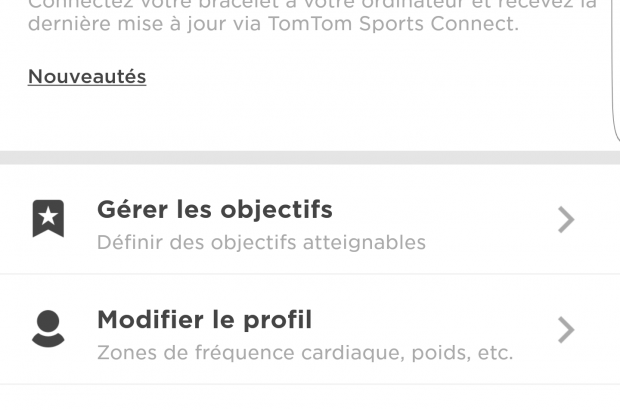620x410 pixels.
Task: Click the gray separator band above Gérer les objectifs
Action: pos(310,158)
